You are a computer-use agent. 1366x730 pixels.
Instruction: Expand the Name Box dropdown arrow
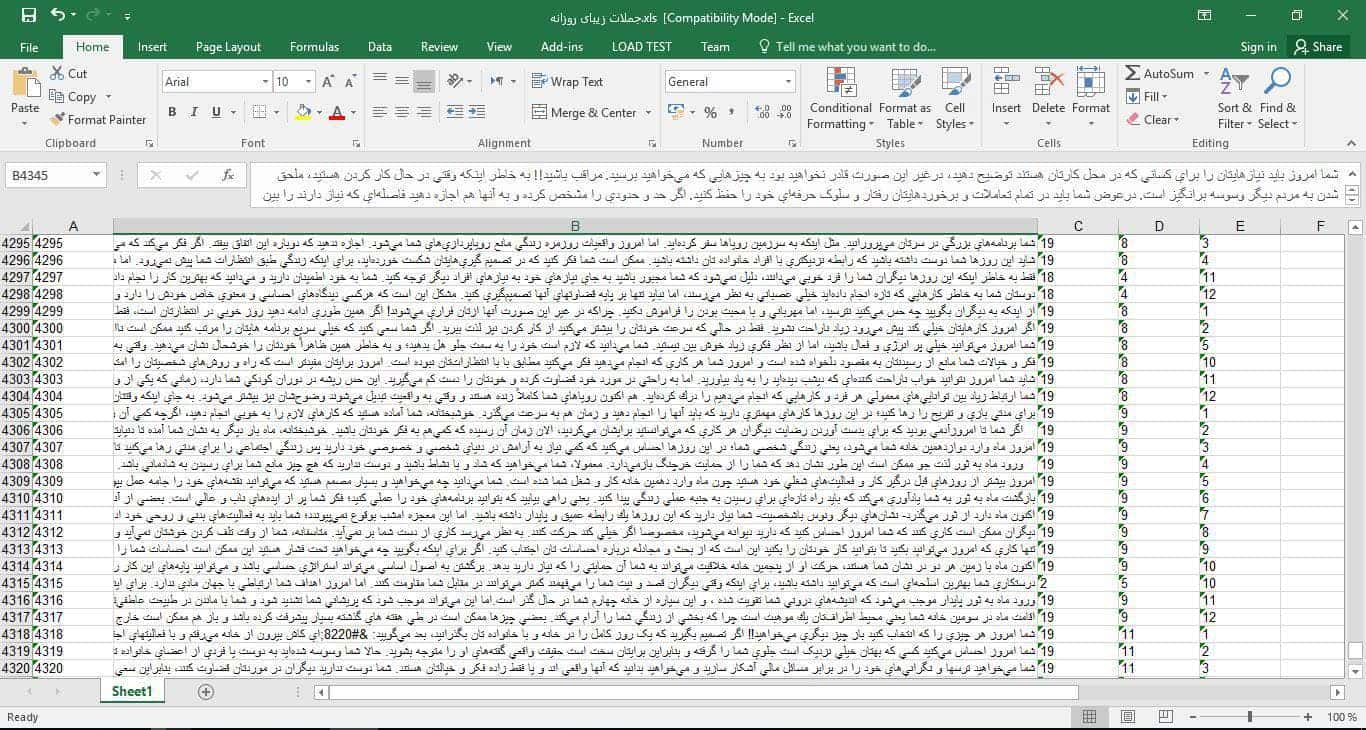(96, 175)
